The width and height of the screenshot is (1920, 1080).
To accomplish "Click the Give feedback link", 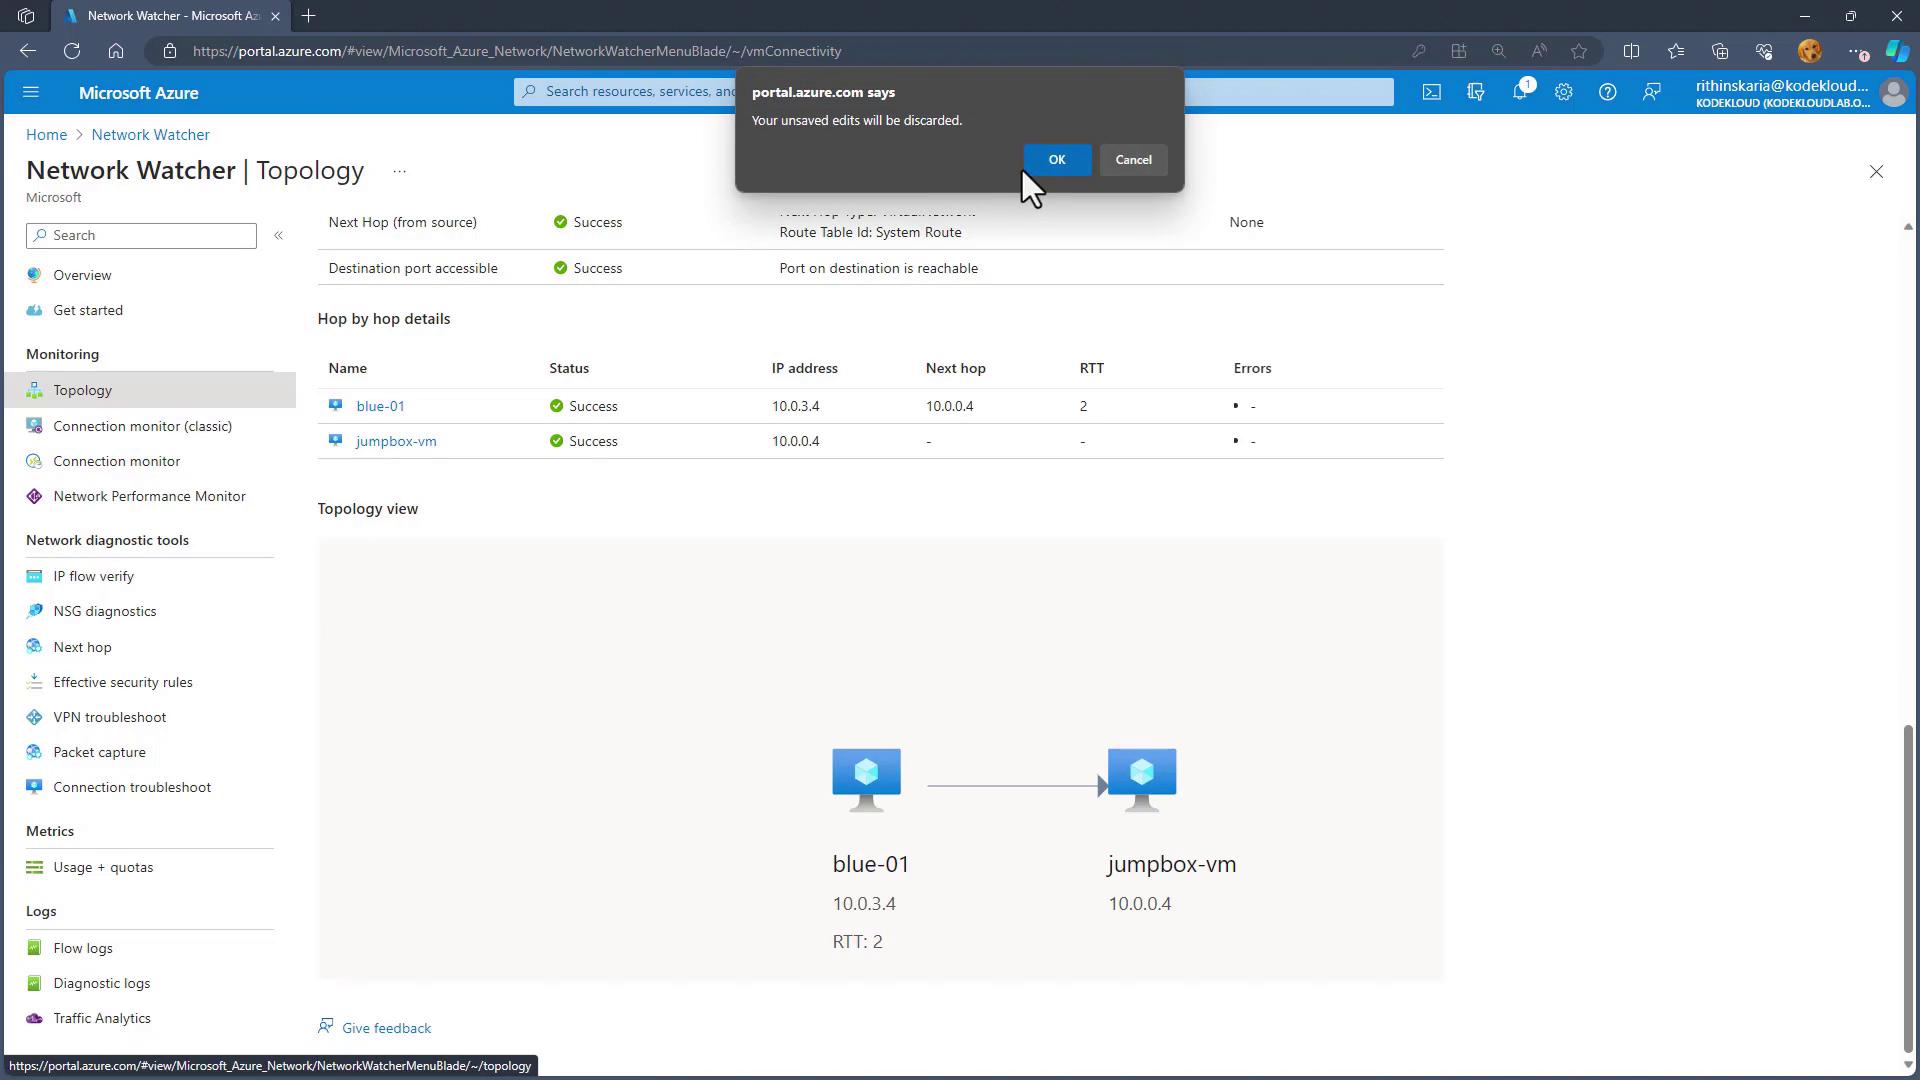I will pyautogui.click(x=385, y=1028).
